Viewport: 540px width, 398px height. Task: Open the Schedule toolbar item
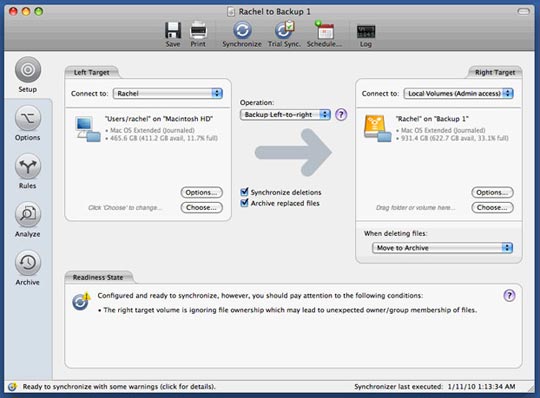[324, 34]
